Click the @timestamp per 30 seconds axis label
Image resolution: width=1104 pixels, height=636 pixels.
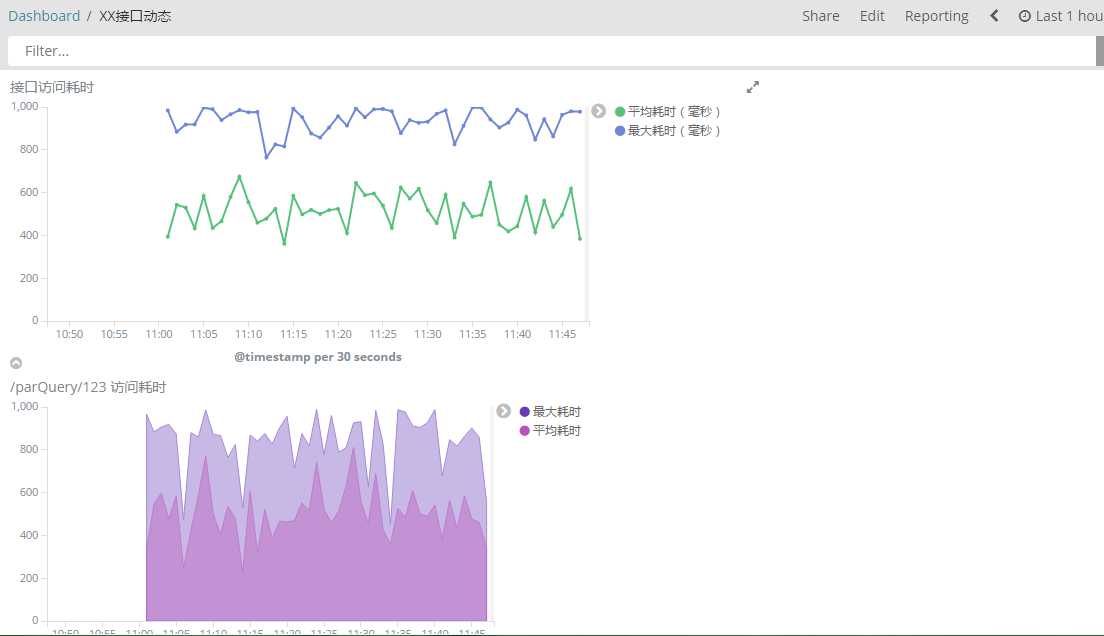[x=318, y=356]
